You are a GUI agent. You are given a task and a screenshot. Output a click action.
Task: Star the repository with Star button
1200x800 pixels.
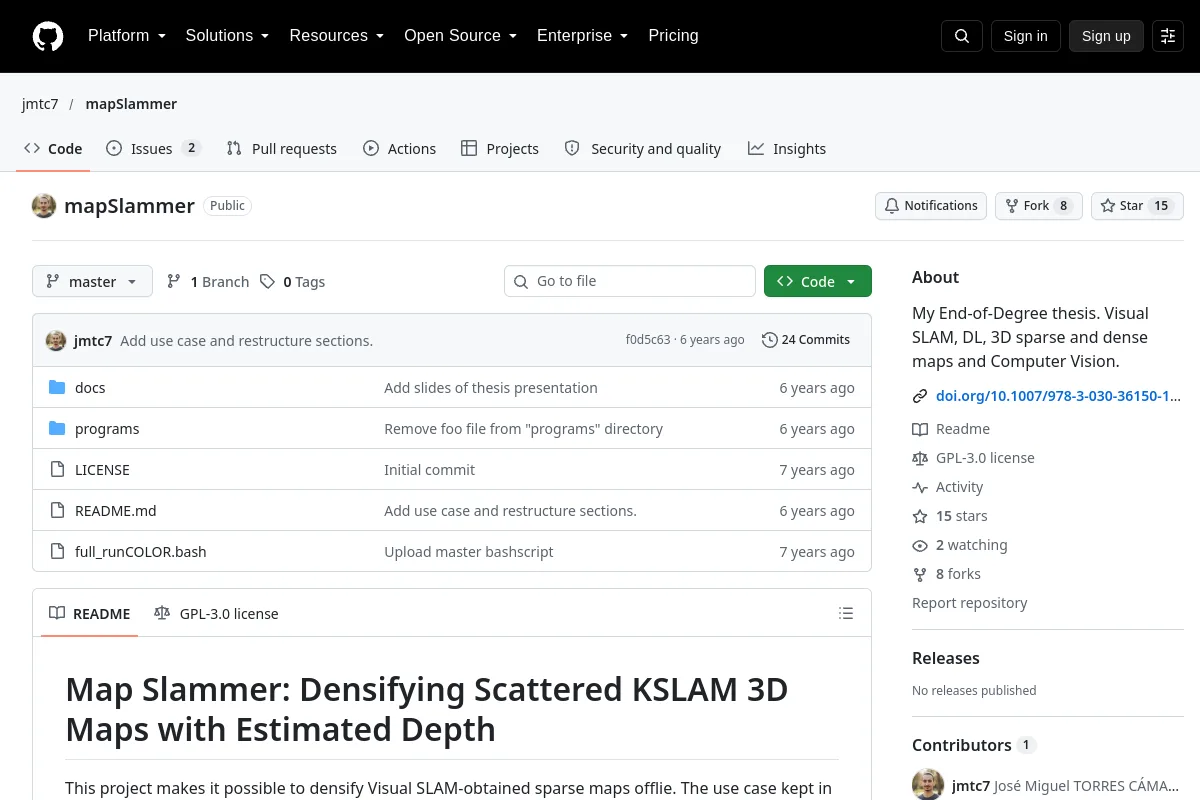(x=1137, y=206)
